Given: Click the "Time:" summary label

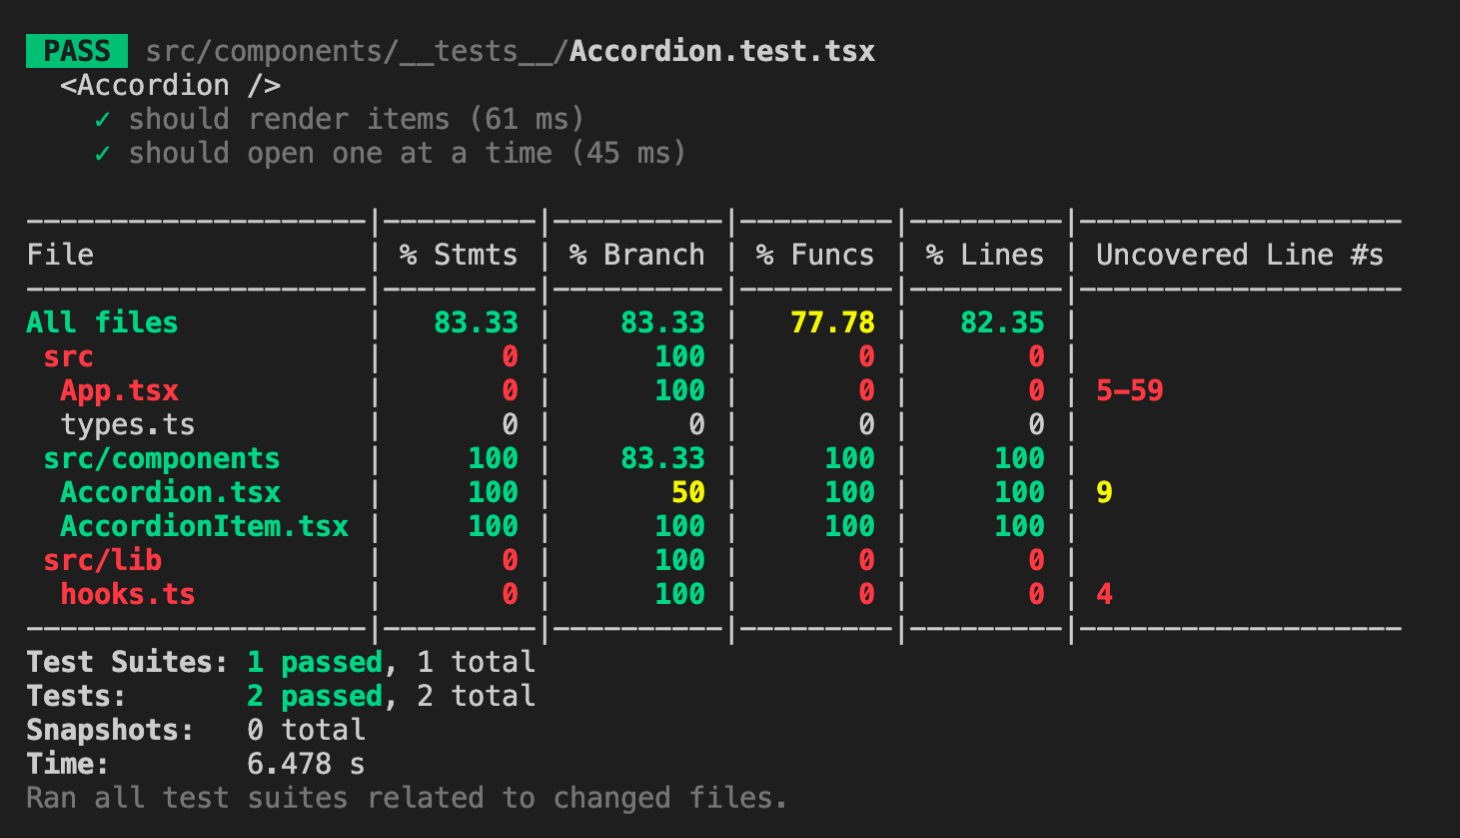Looking at the screenshot, I should click(67, 764).
